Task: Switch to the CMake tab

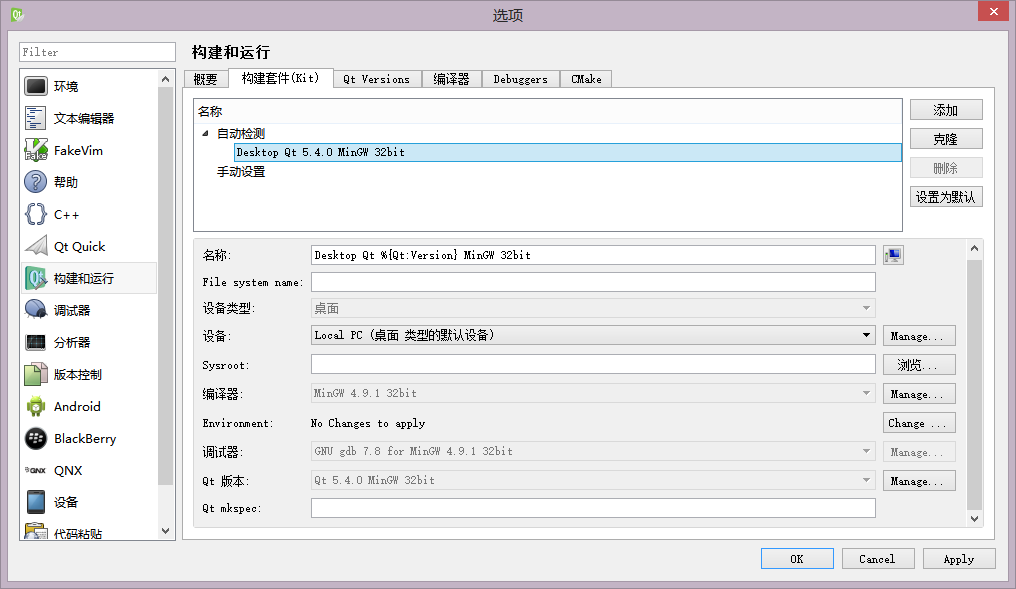Action: click(x=586, y=79)
